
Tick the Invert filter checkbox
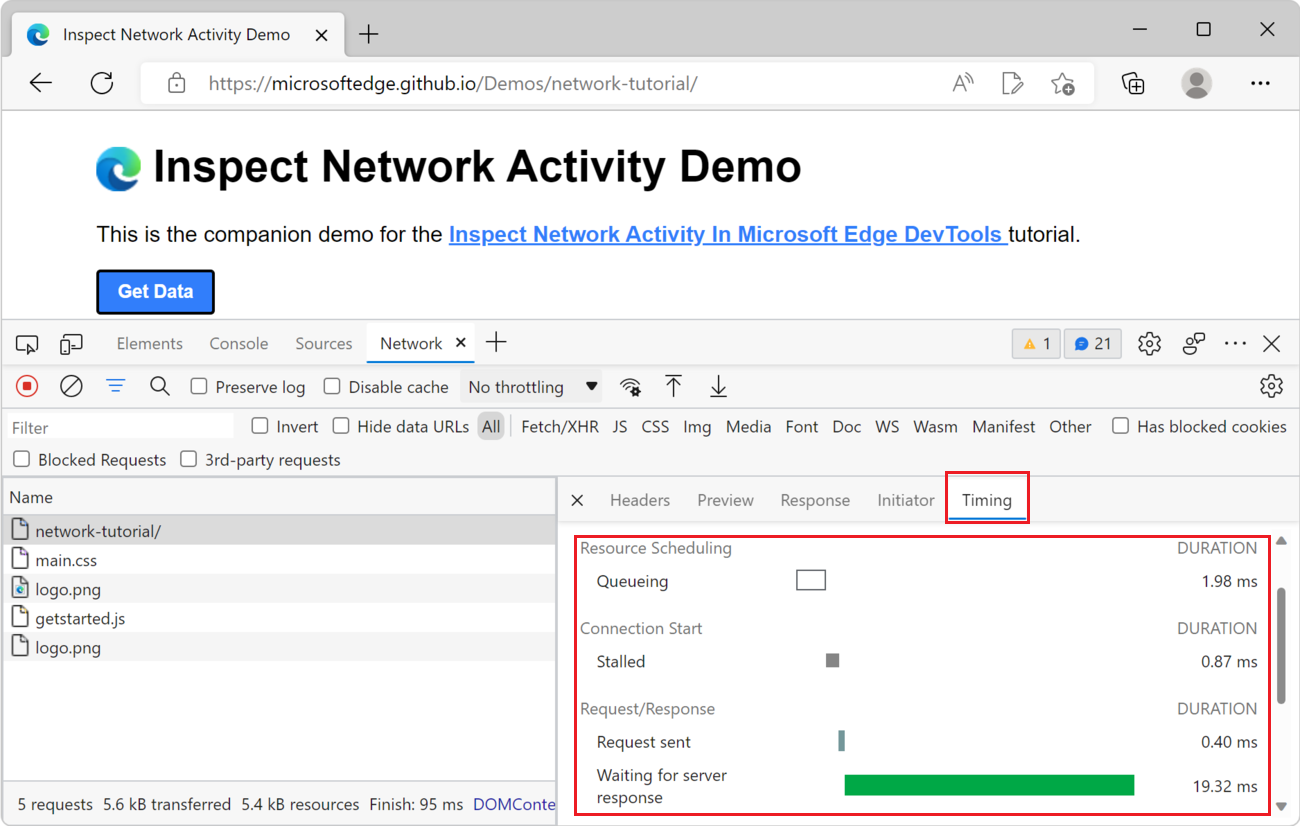pyautogui.click(x=260, y=426)
